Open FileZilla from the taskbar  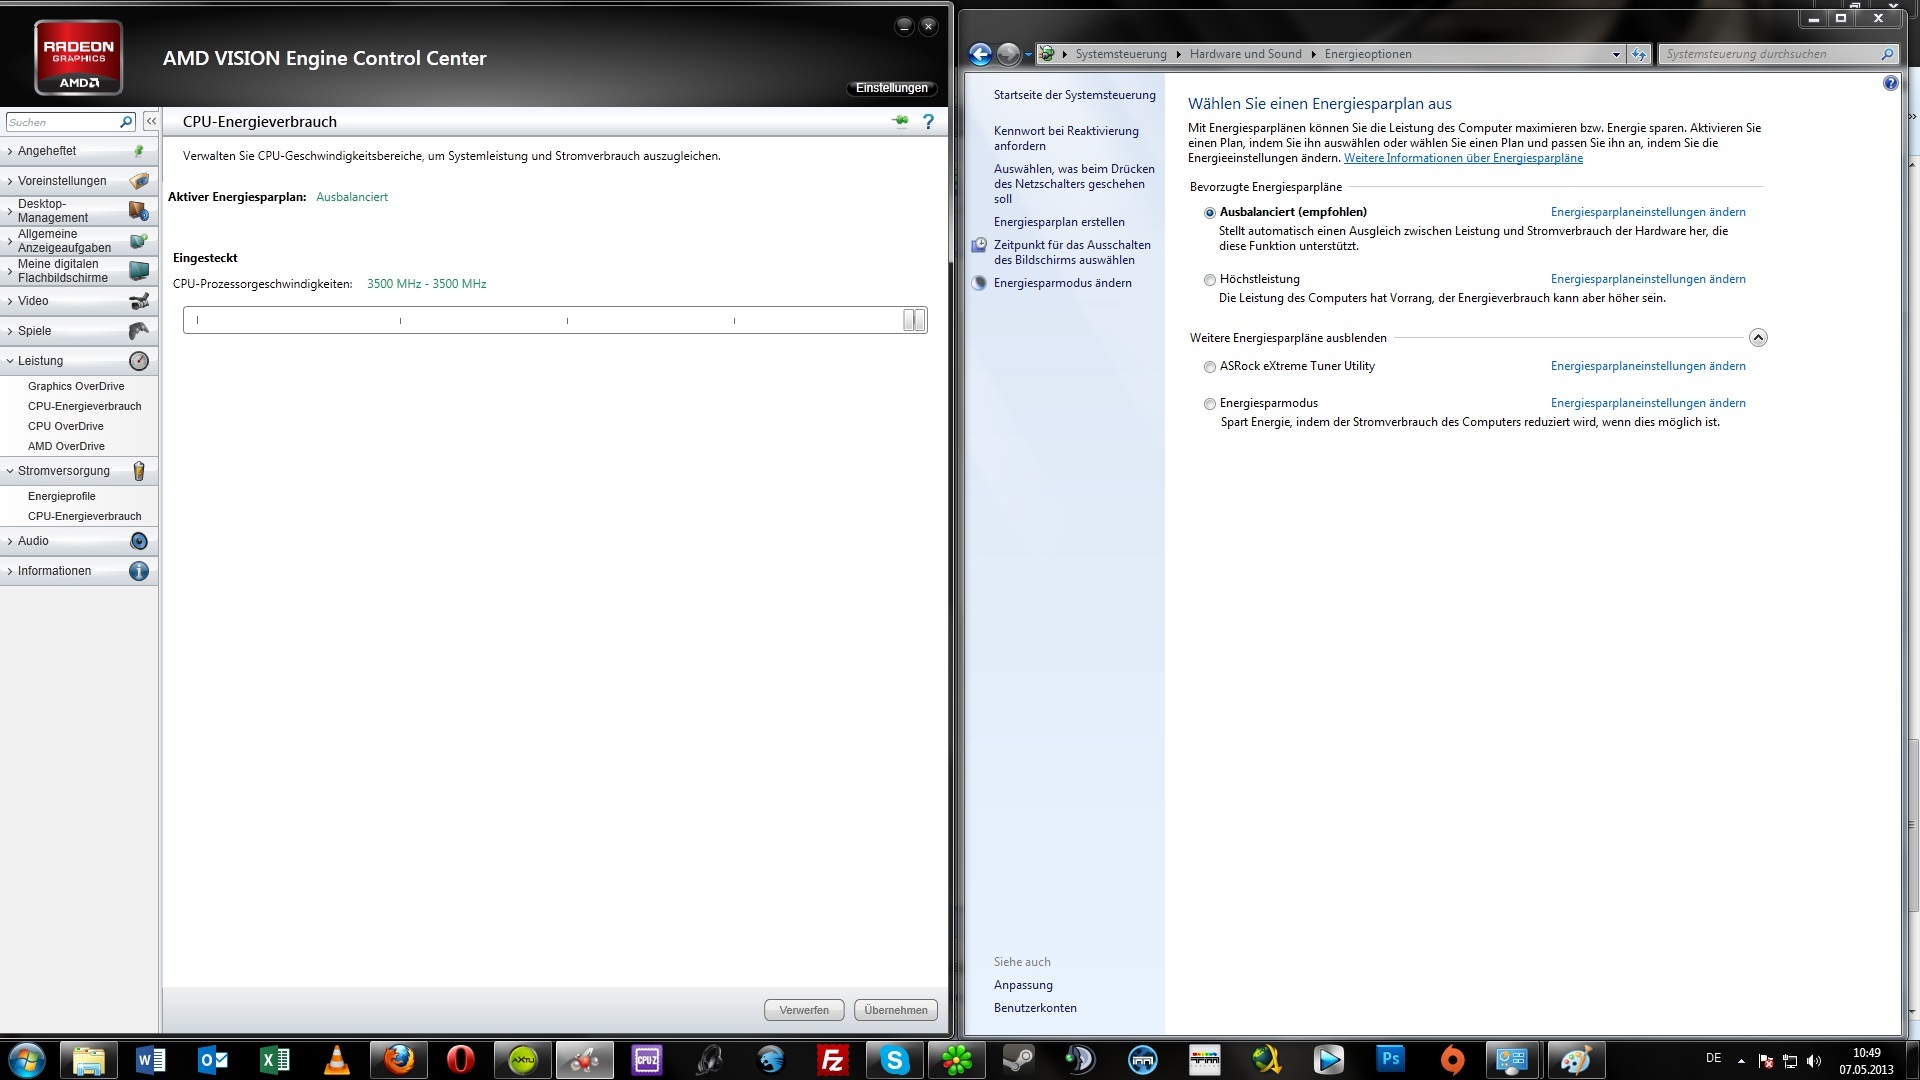tap(831, 1059)
